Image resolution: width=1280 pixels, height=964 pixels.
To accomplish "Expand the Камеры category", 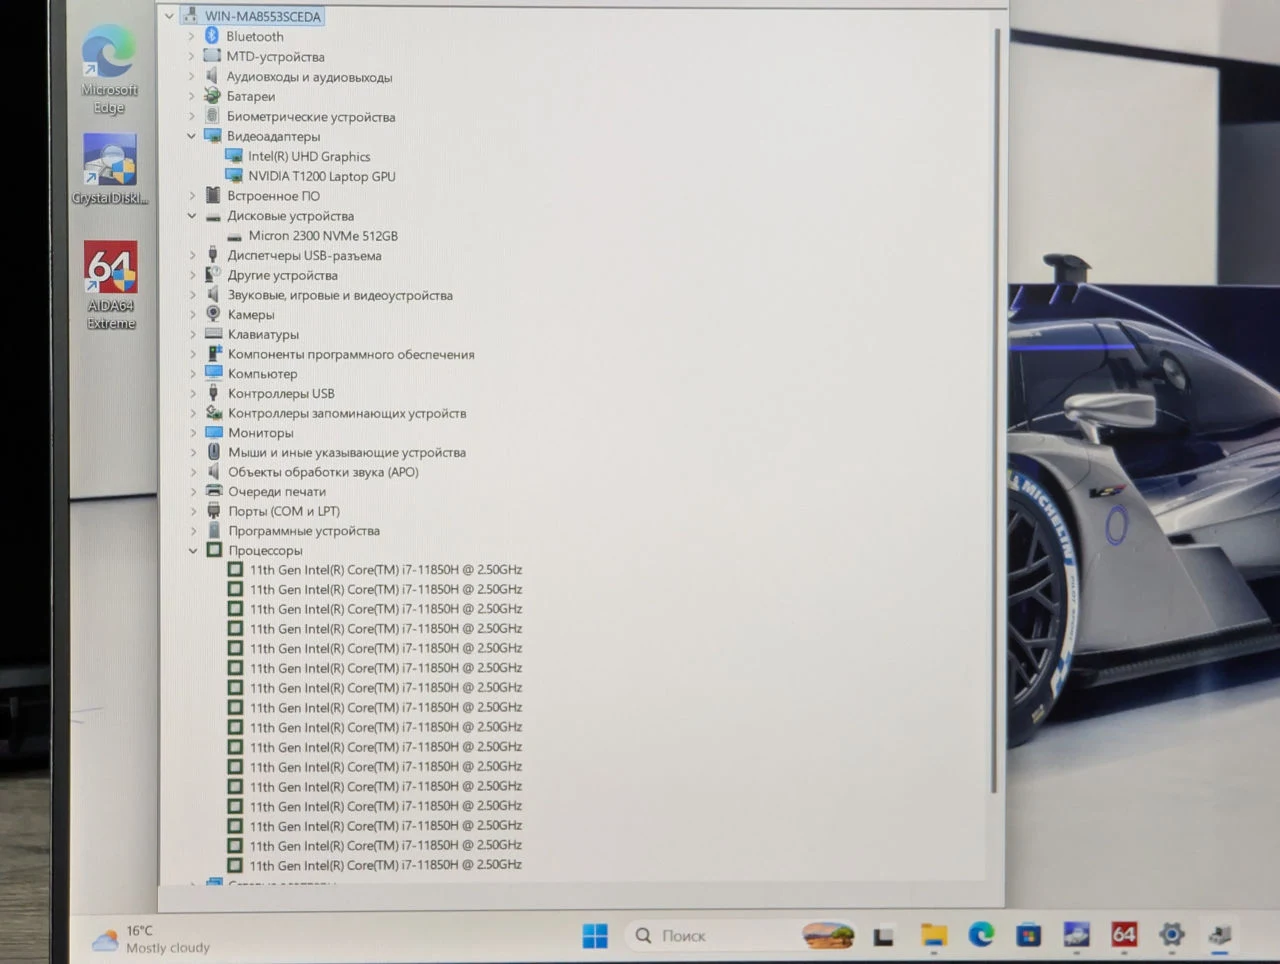I will point(193,314).
